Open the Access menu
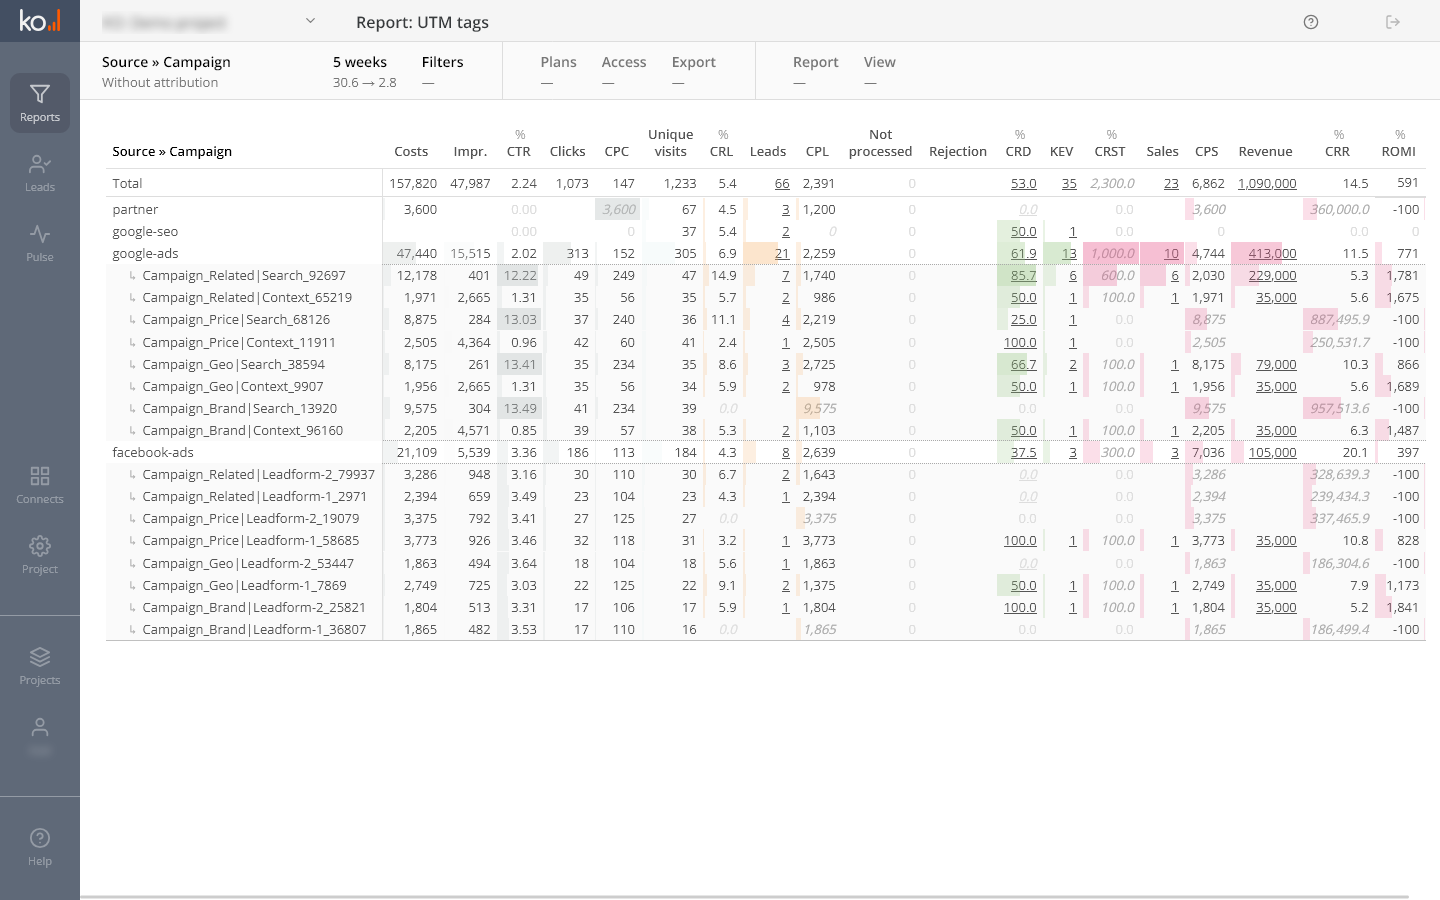The height and width of the screenshot is (900, 1440). click(x=623, y=71)
